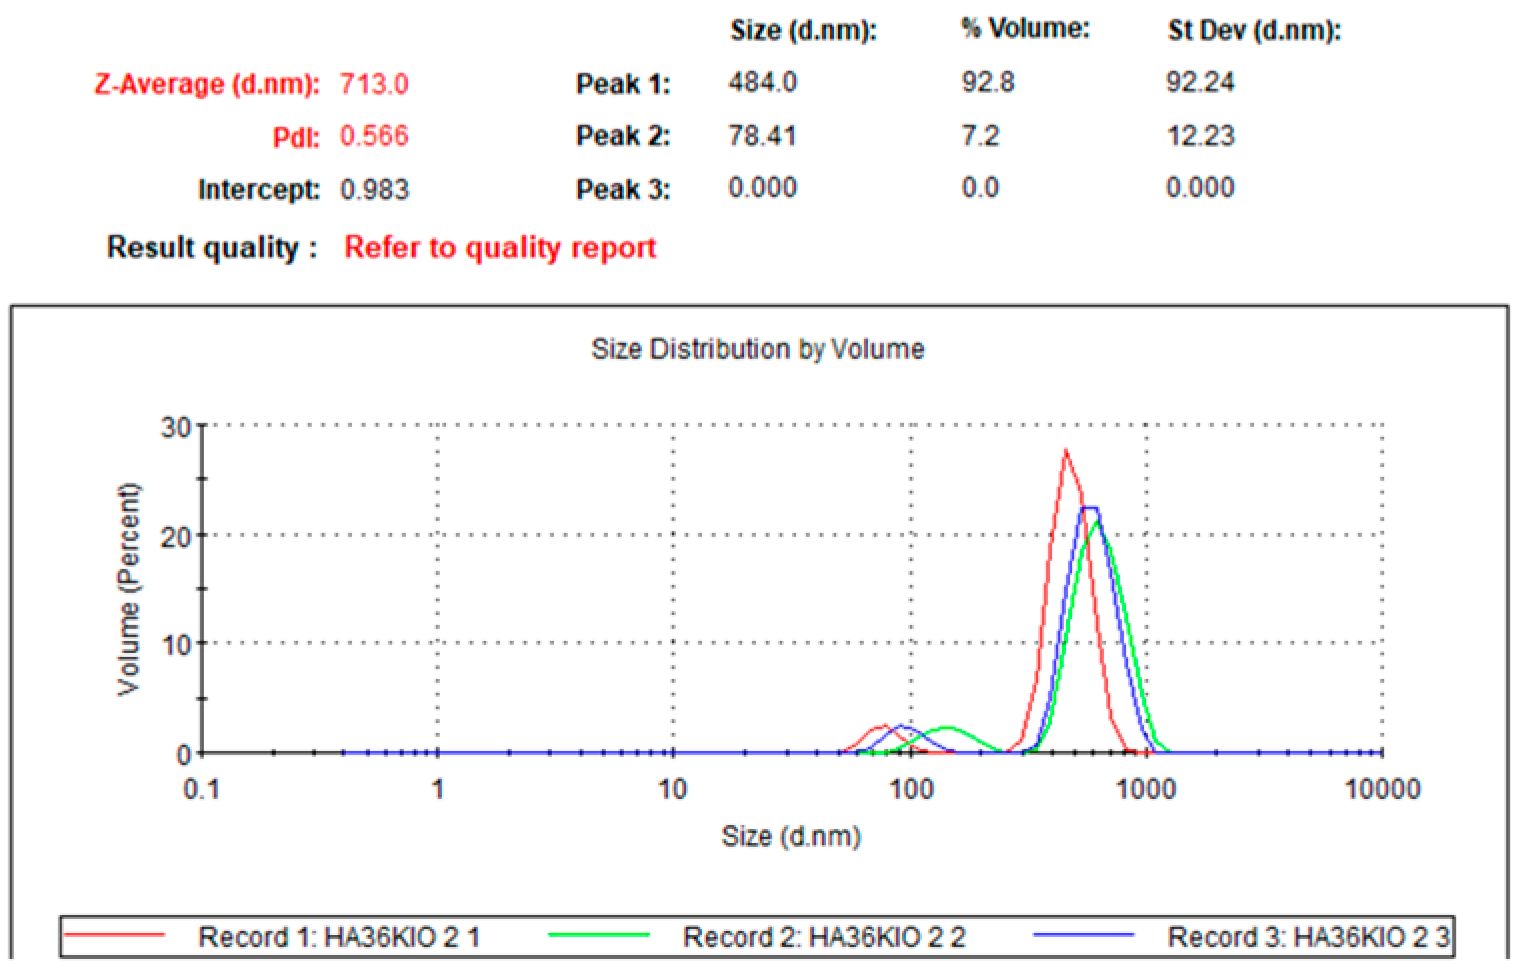This screenshot has height=973, width=1524.
Task: Click the Volume (Percent) y-axis label
Action: (128, 589)
